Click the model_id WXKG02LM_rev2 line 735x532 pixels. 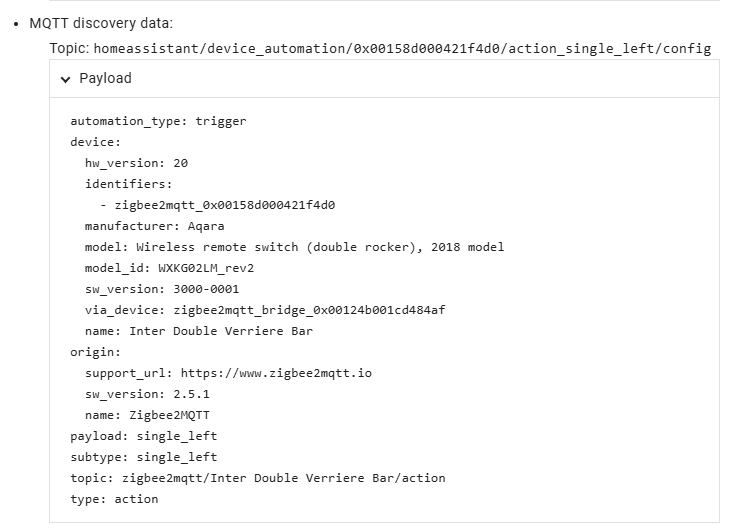(x=169, y=268)
